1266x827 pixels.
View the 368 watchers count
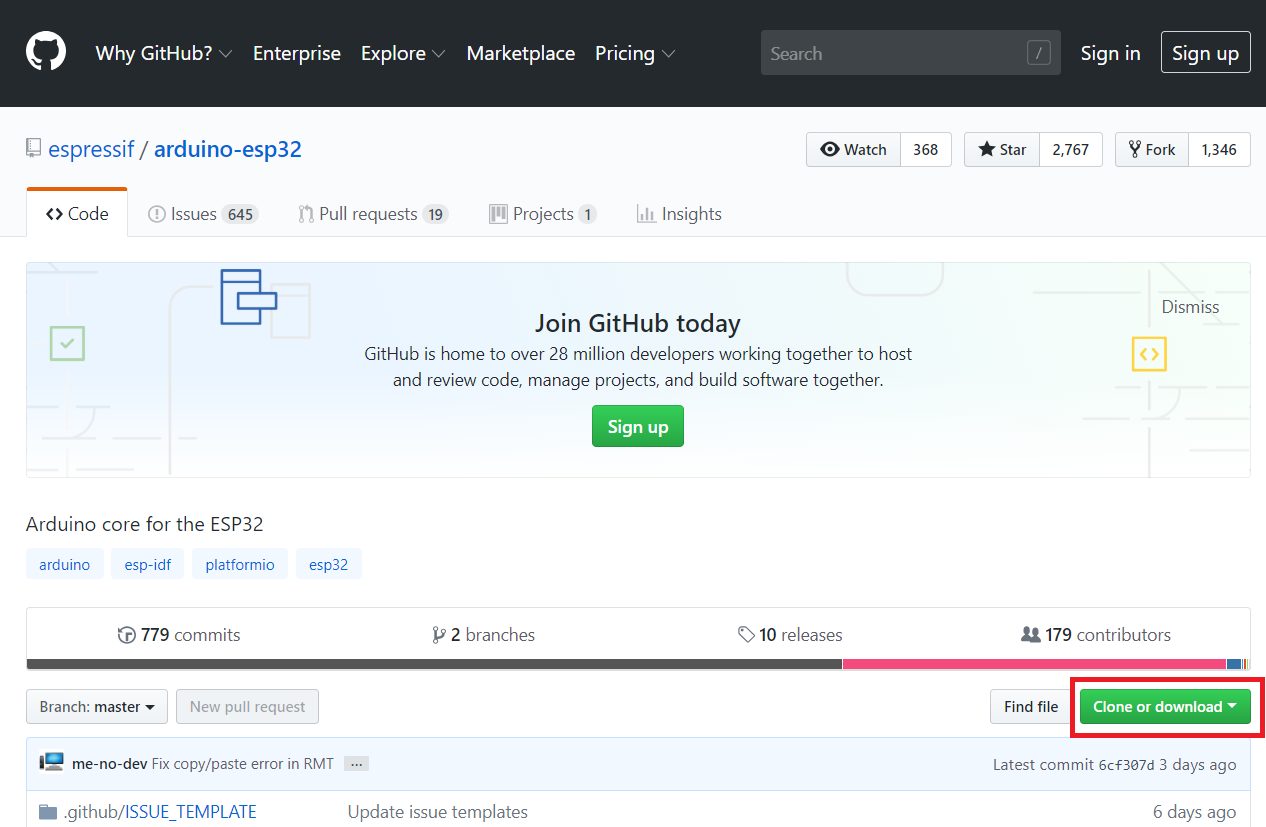pos(926,149)
